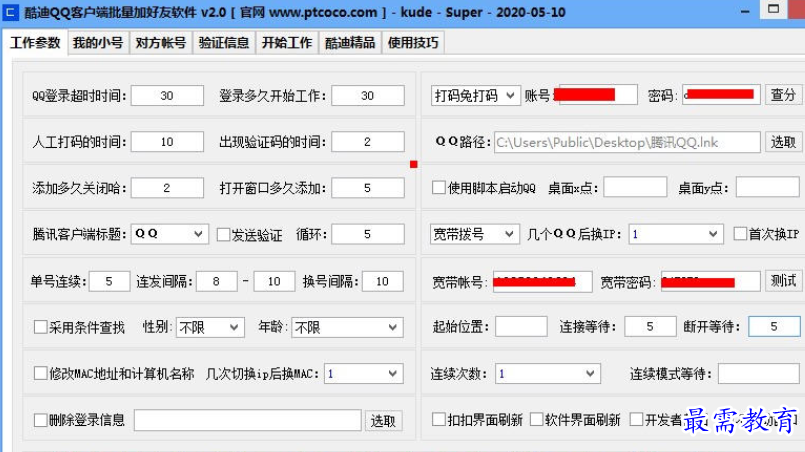
Task: Enable the 发送验证 checkbox
Action: [x=224, y=235]
